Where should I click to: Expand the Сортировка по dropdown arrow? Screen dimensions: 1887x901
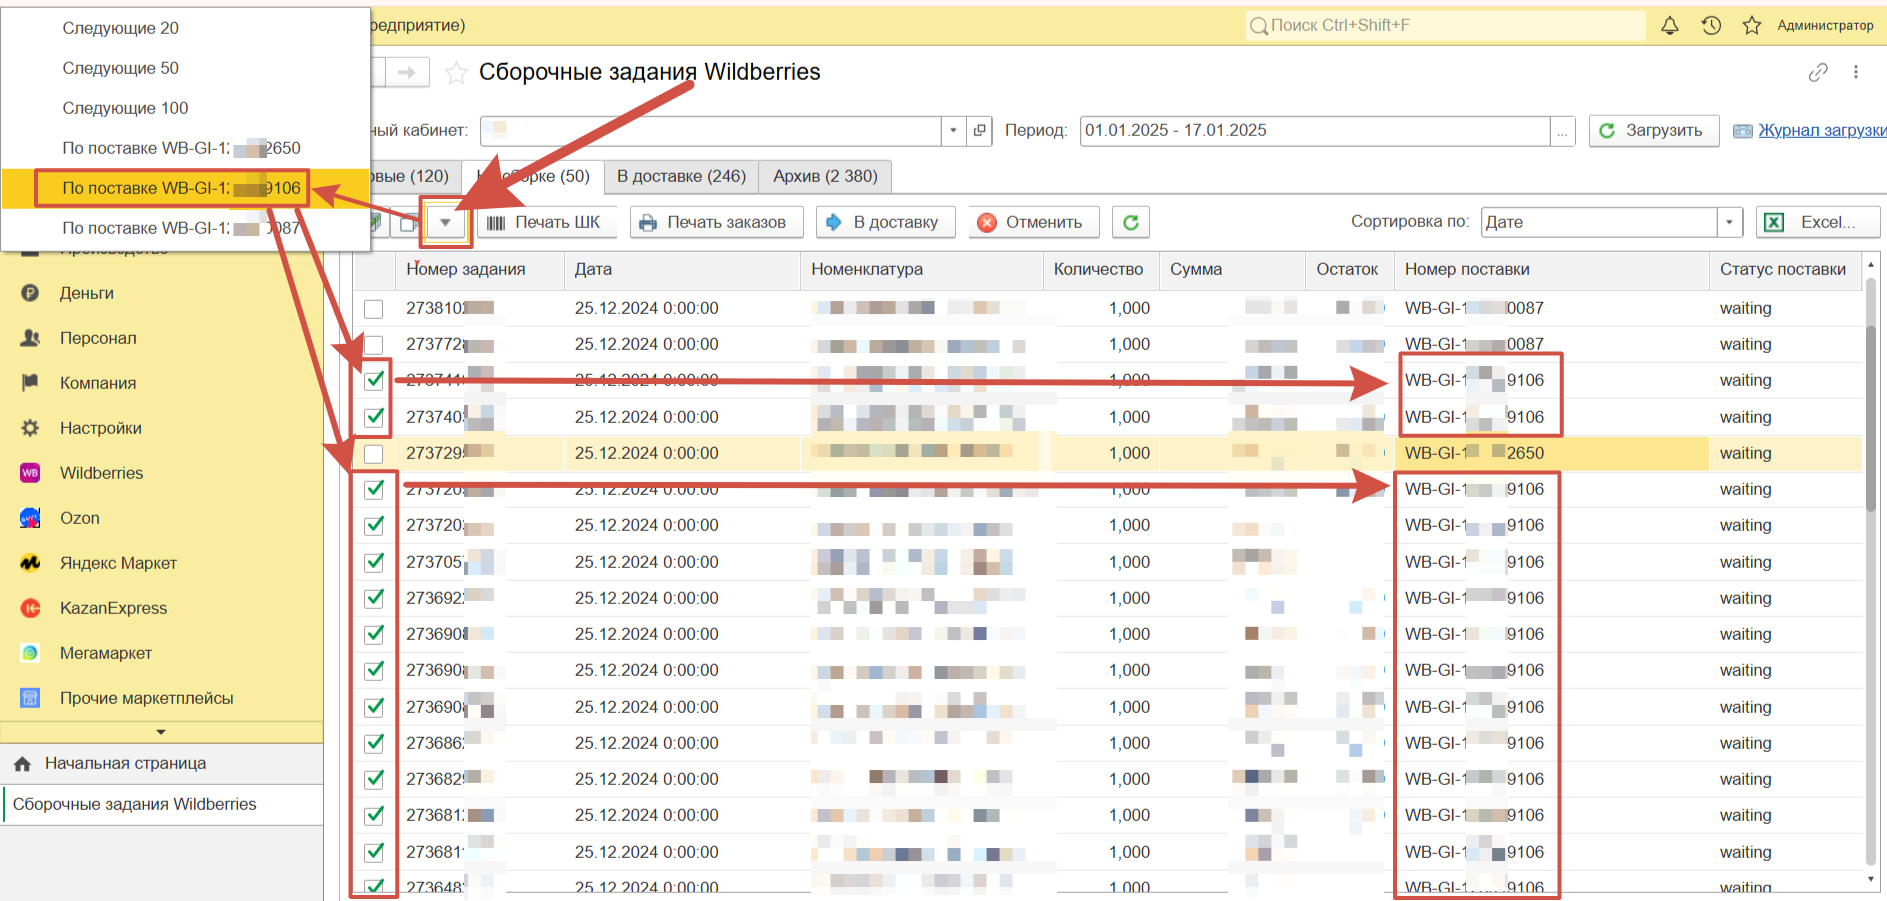pos(1730,222)
